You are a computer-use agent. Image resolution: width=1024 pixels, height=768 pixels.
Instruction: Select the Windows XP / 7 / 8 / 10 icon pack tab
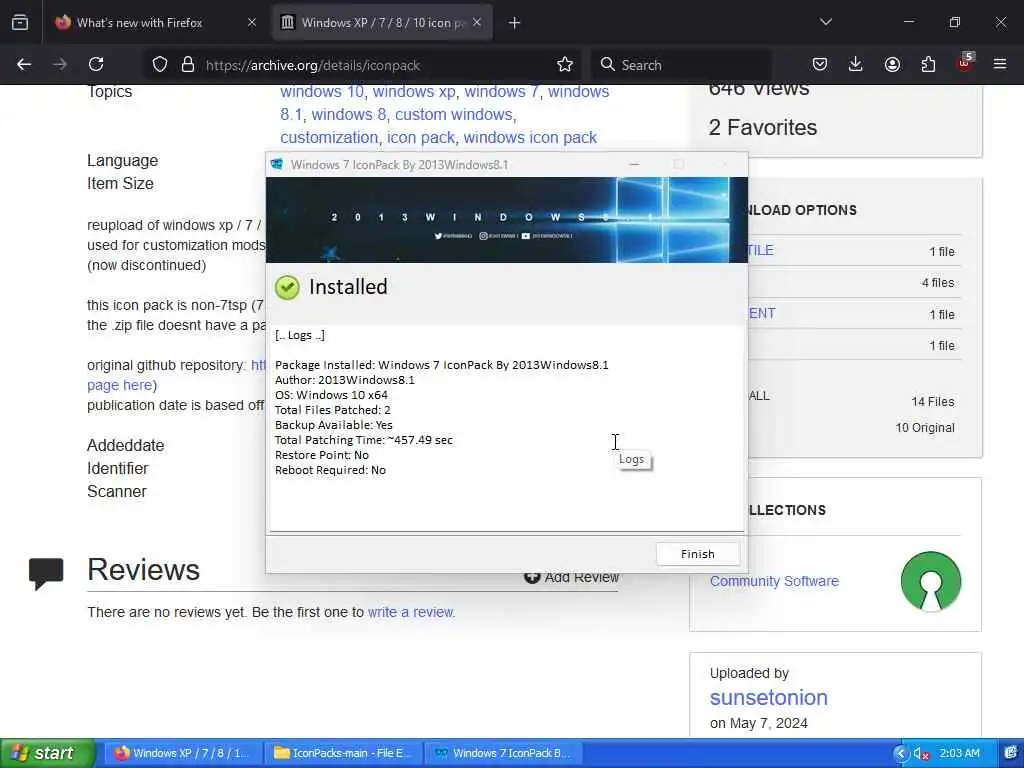382,22
